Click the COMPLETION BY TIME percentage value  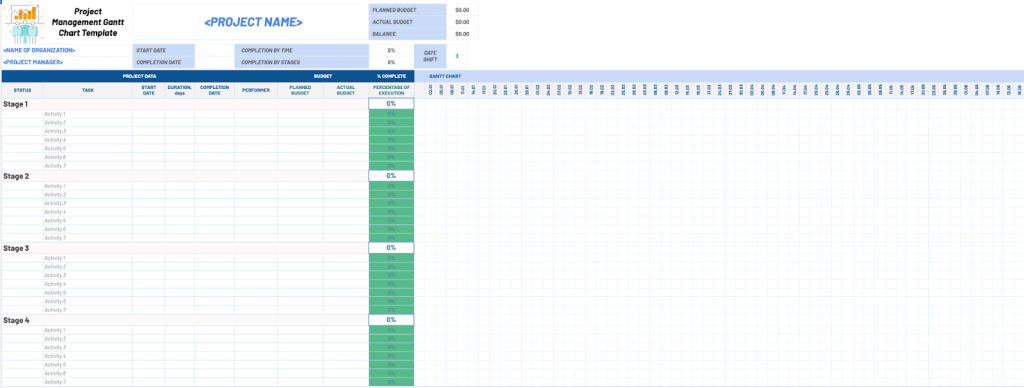click(x=391, y=50)
